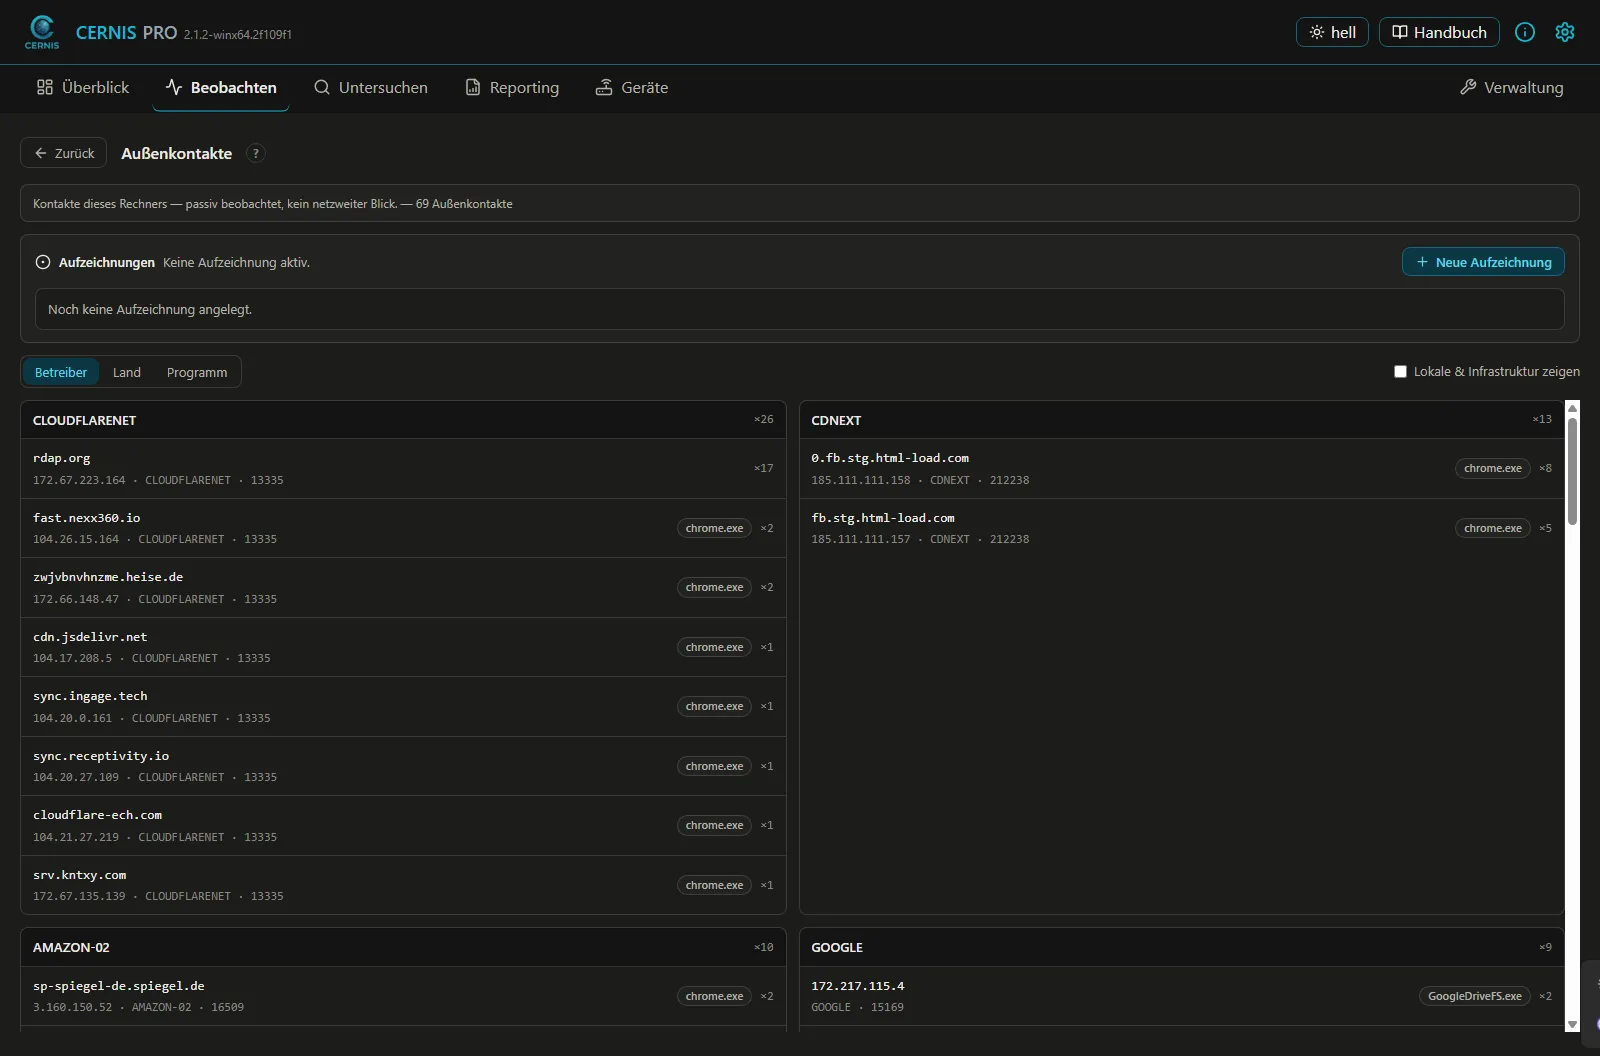Start a Neue Aufzeichnung

1483,262
